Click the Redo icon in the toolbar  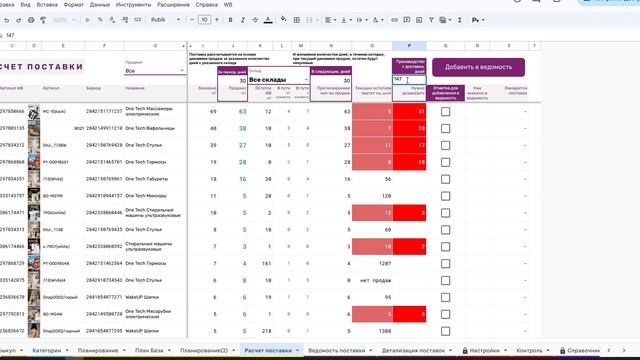click(18, 20)
